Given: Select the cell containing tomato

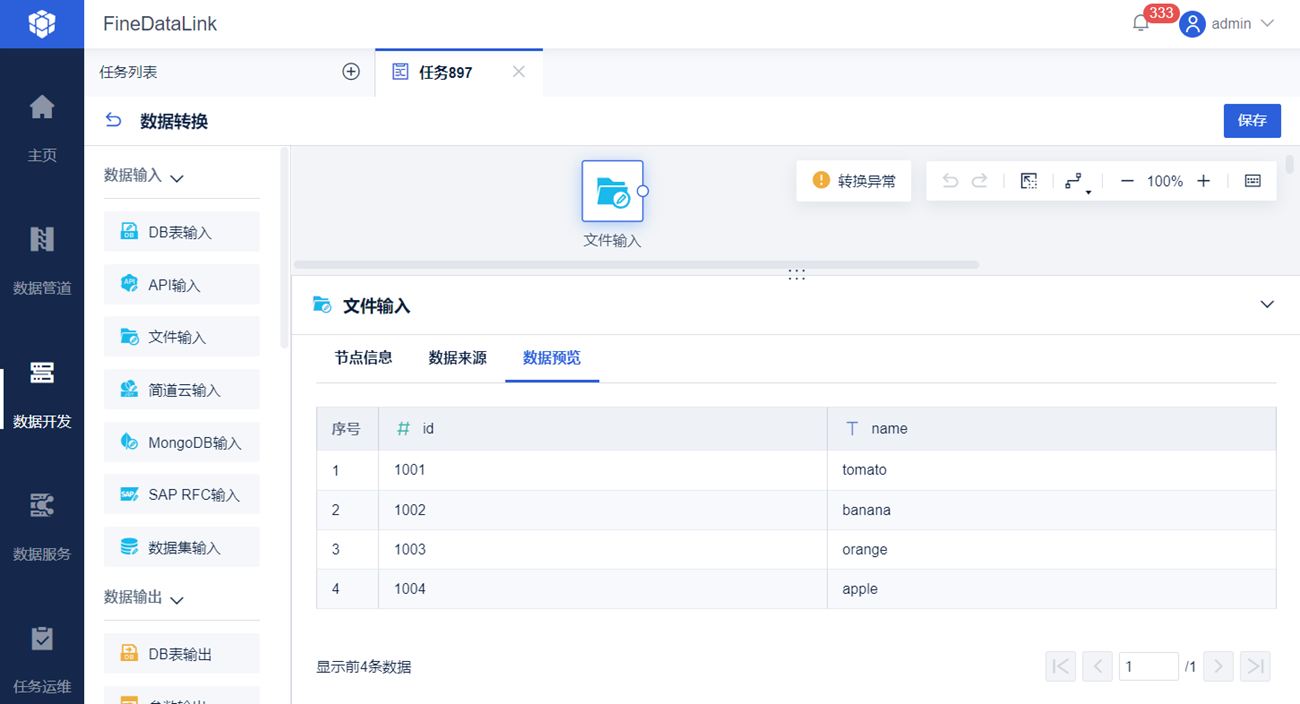Looking at the screenshot, I should click(x=1052, y=470).
